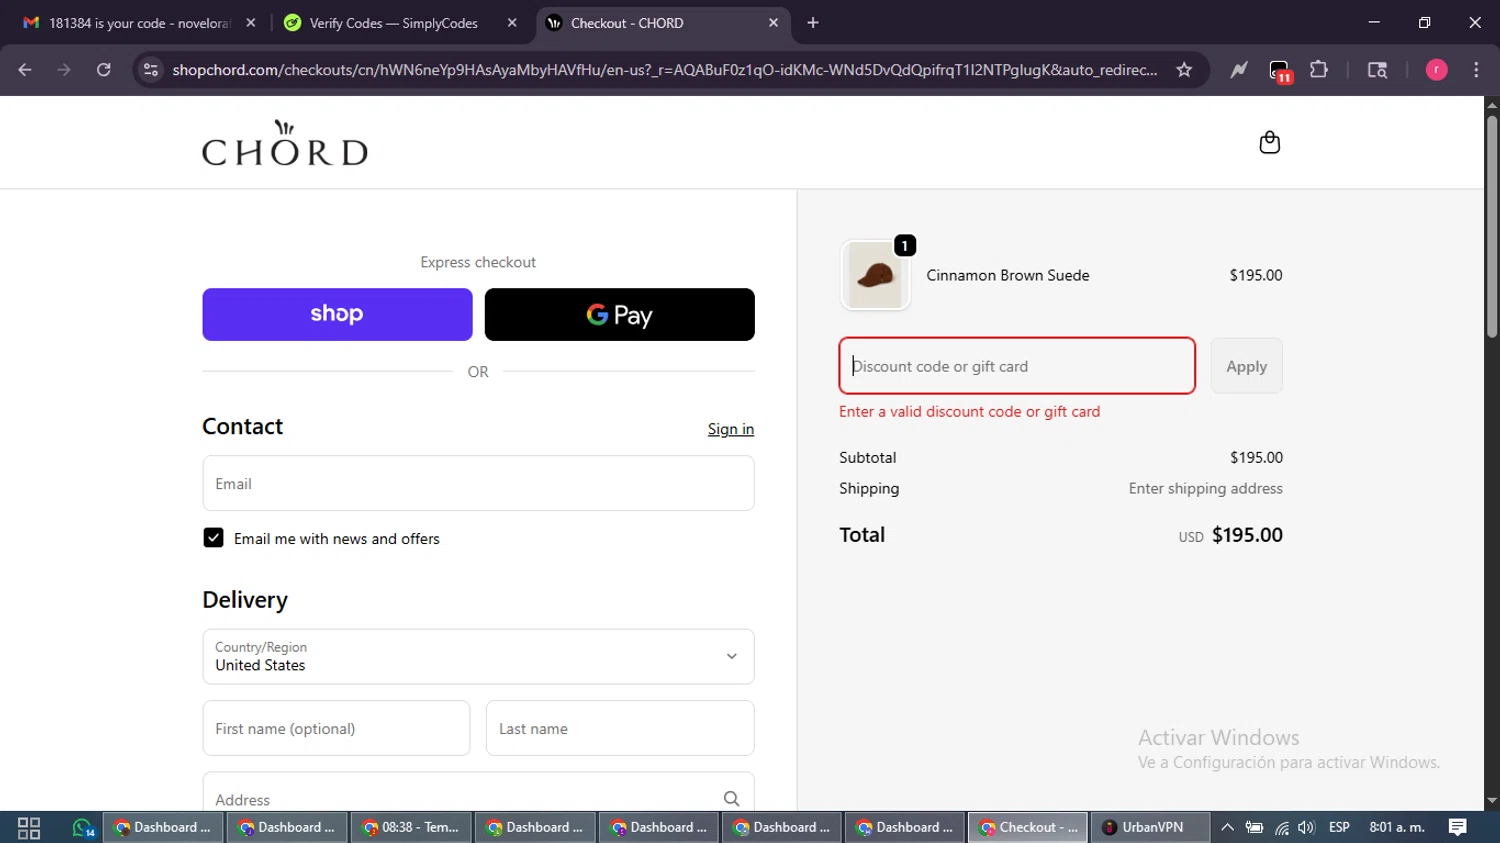Reload the checkout page
The width and height of the screenshot is (1500, 843).
tap(103, 70)
